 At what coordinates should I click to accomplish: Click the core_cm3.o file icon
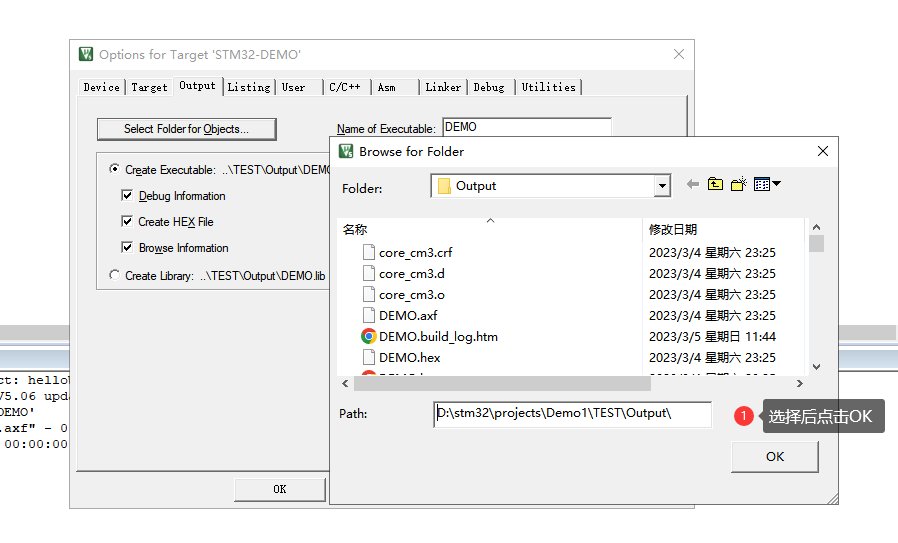[369, 294]
